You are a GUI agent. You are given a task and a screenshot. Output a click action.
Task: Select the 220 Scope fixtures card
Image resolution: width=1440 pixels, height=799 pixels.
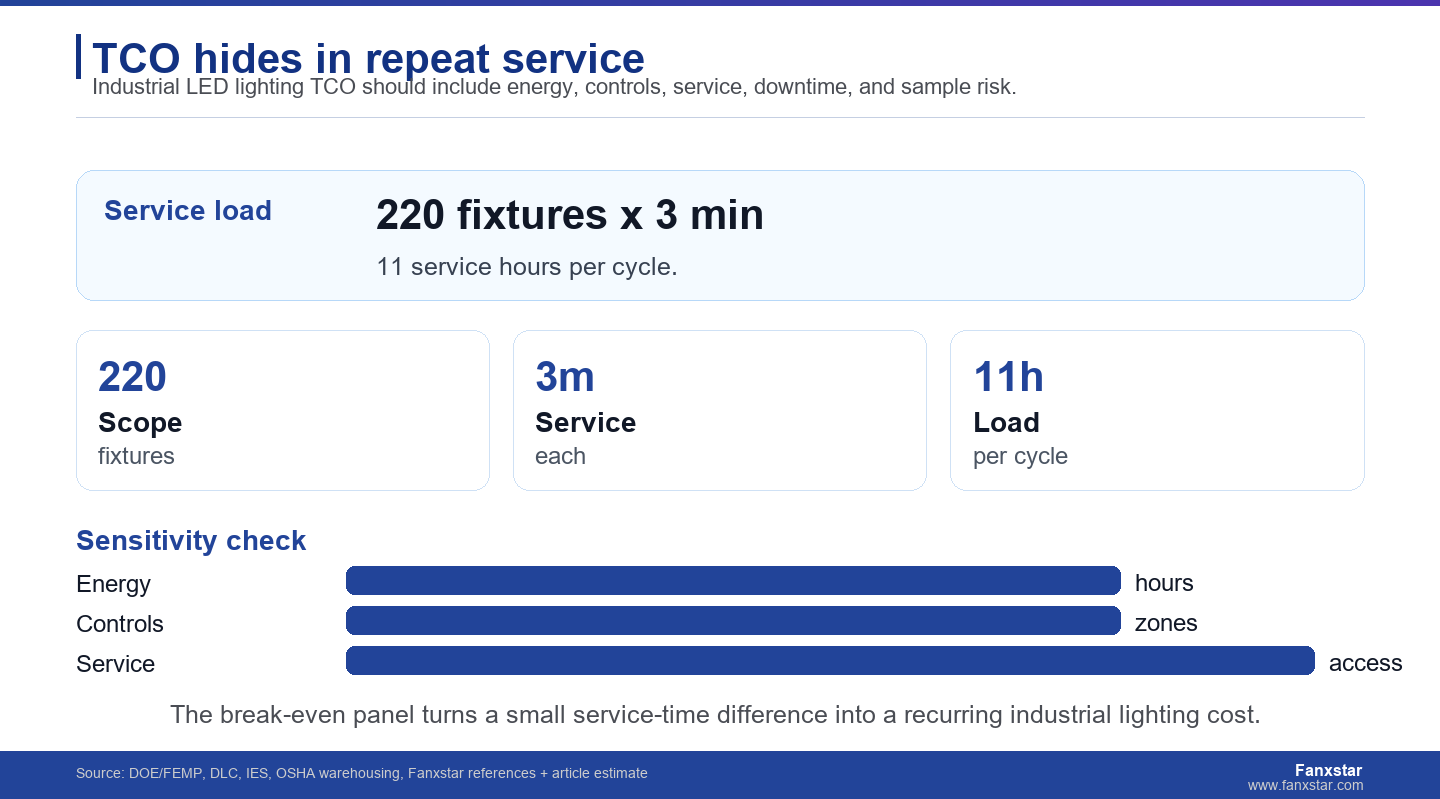point(283,411)
